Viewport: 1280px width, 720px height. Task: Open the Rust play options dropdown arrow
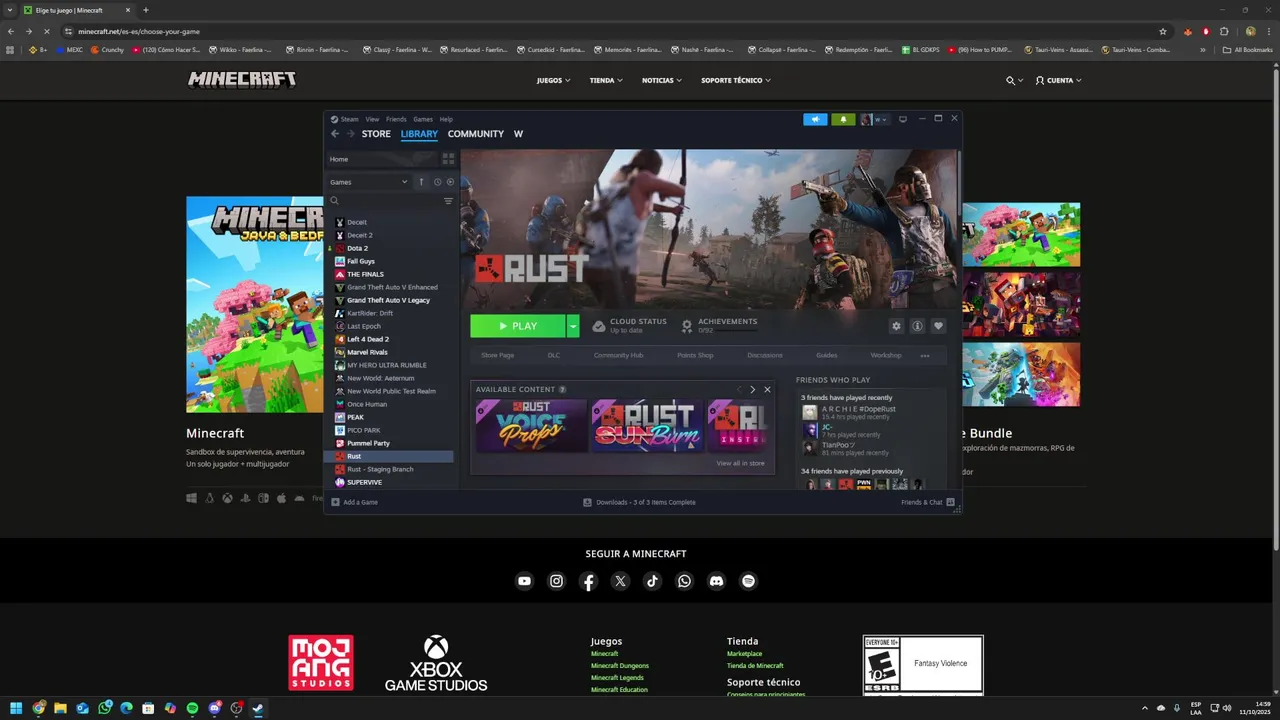click(x=573, y=326)
